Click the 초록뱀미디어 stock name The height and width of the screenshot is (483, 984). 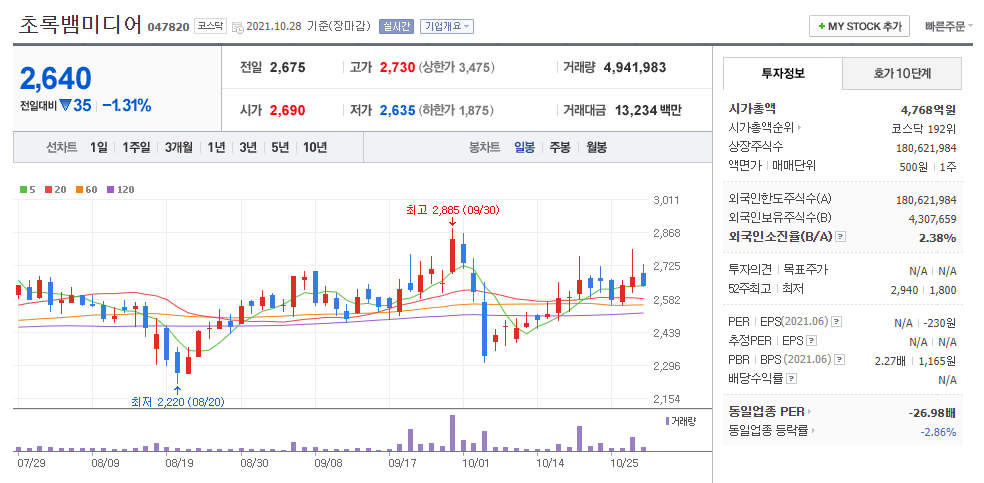click(x=80, y=25)
